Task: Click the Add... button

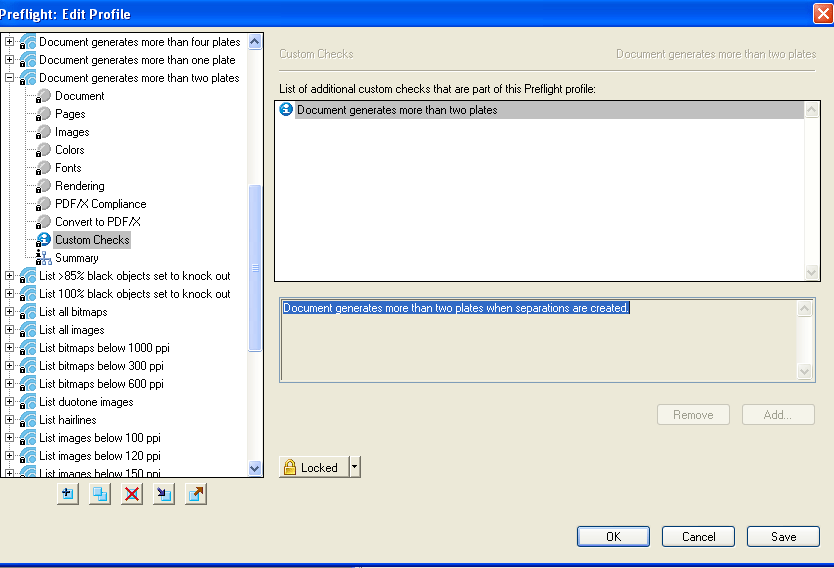Action: click(x=778, y=415)
